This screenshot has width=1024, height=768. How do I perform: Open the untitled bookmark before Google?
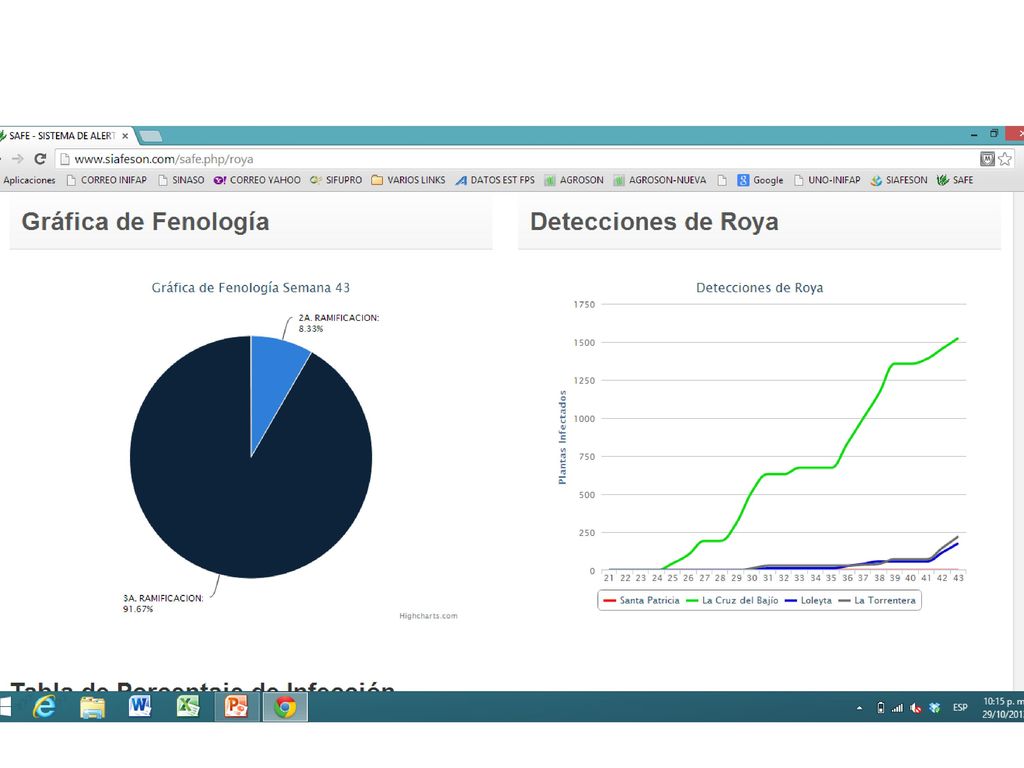click(x=722, y=180)
